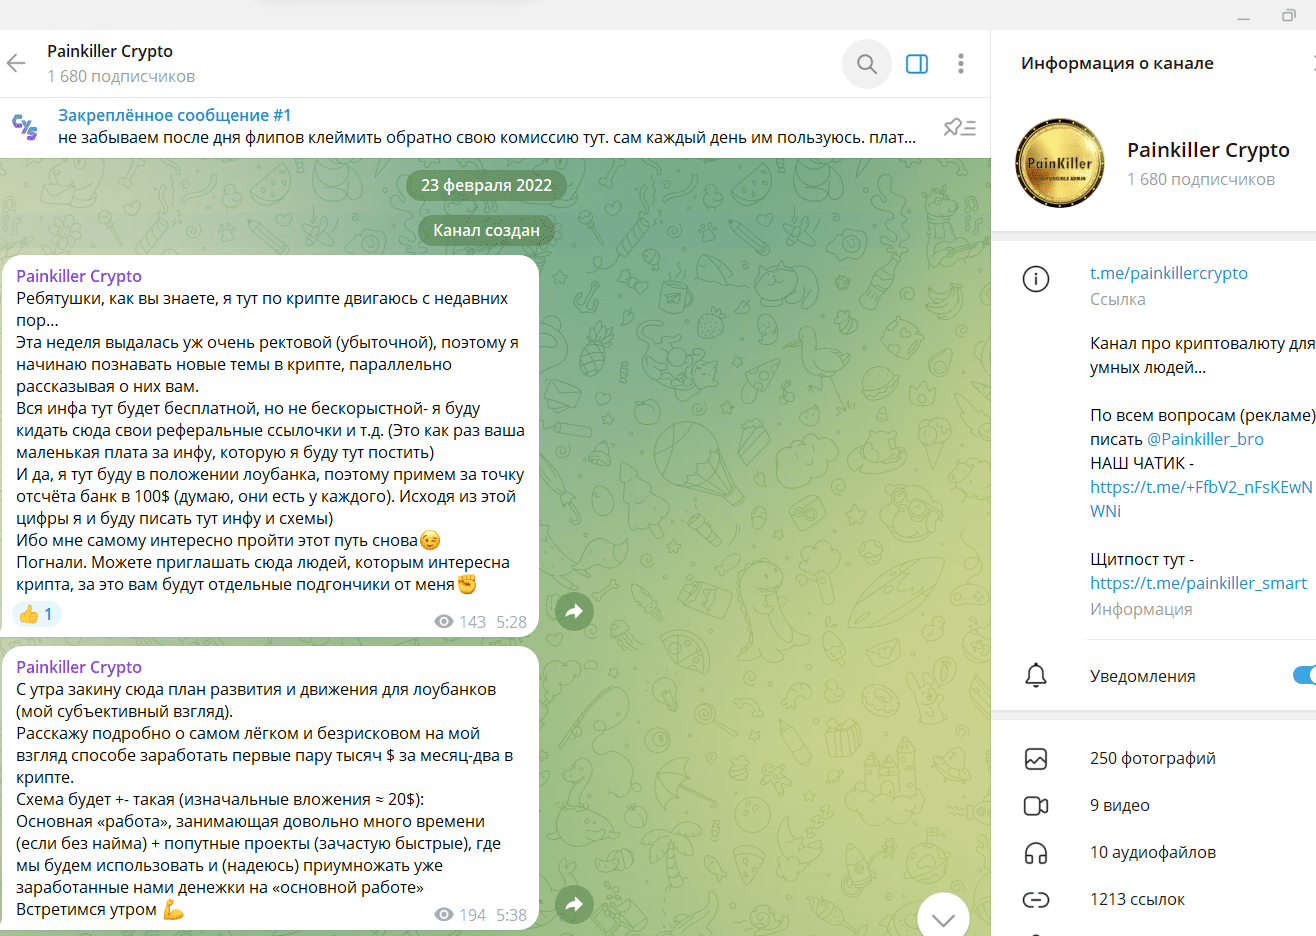
Task: Open the three-dot channel options menu
Action: tap(961, 64)
